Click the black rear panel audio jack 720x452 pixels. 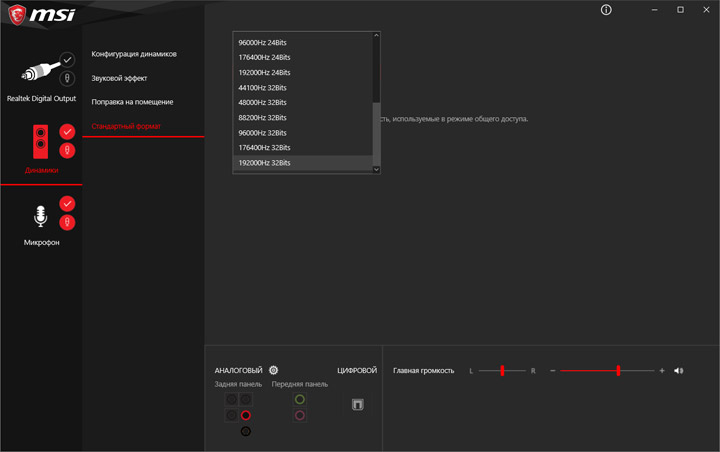point(246,431)
